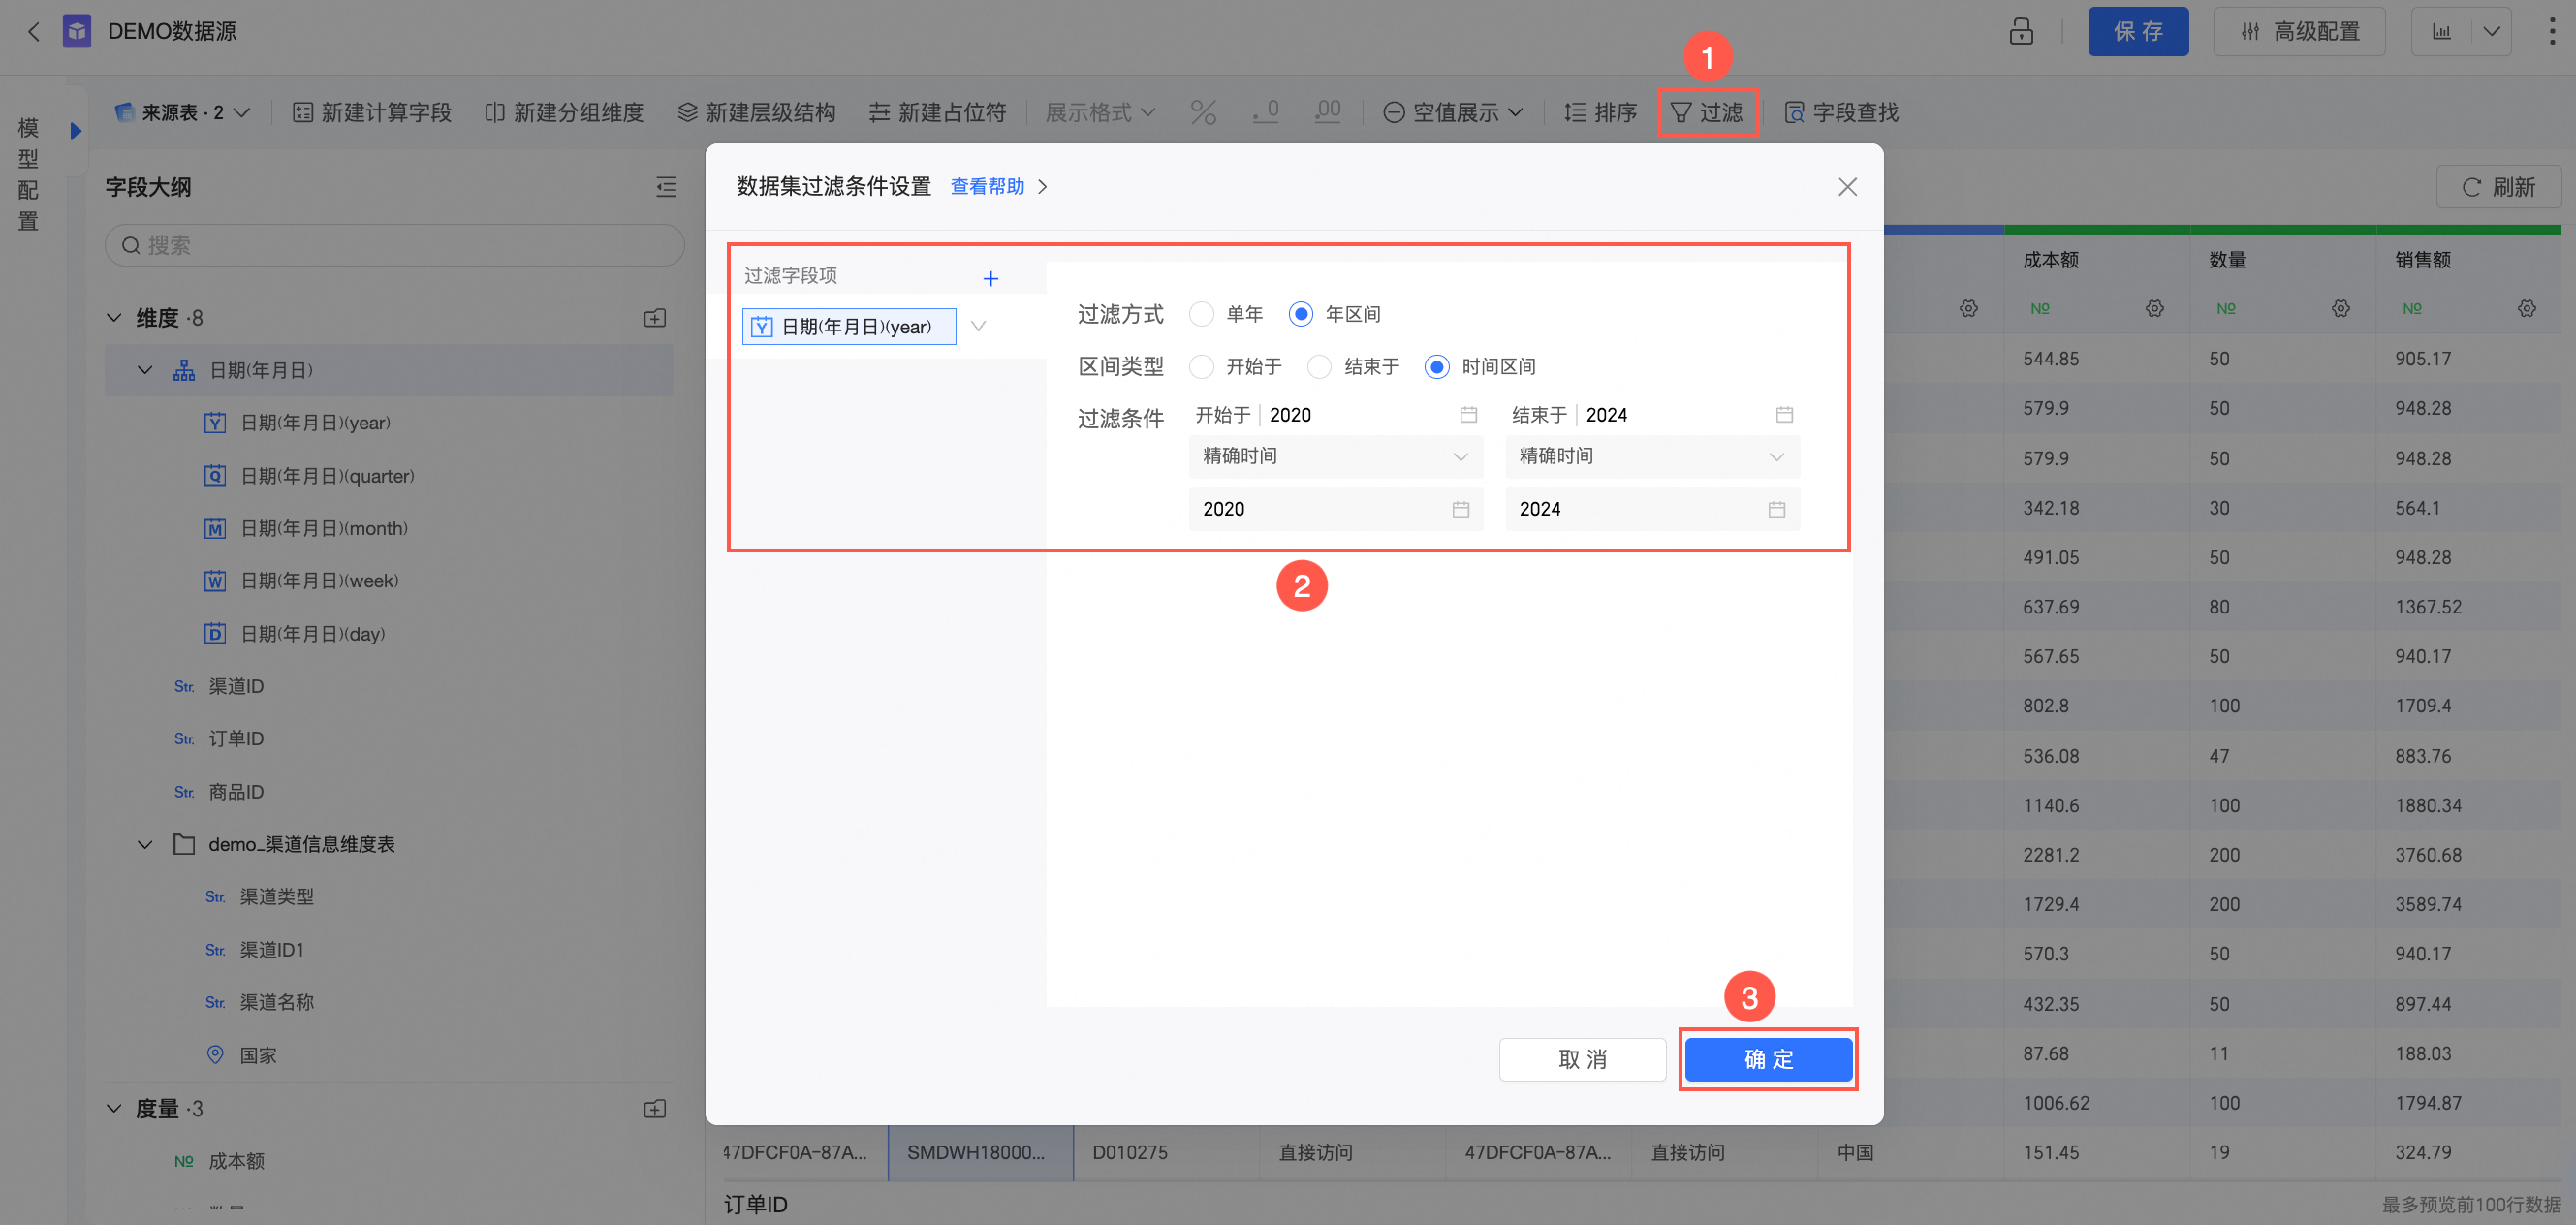This screenshot has height=1225, width=2576.
Task: Collapse the 字段大纲 outline panel icon
Action: click(x=666, y=187)
